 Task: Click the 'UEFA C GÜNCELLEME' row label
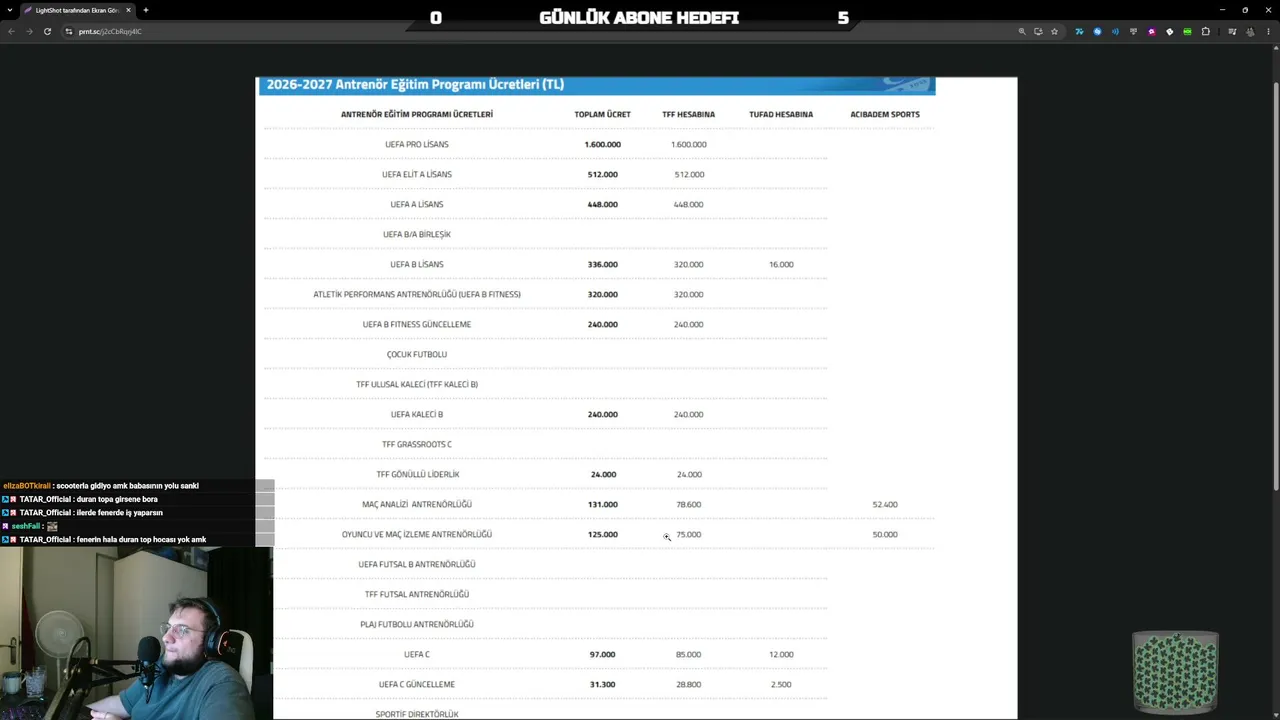[x=417, y=684]
